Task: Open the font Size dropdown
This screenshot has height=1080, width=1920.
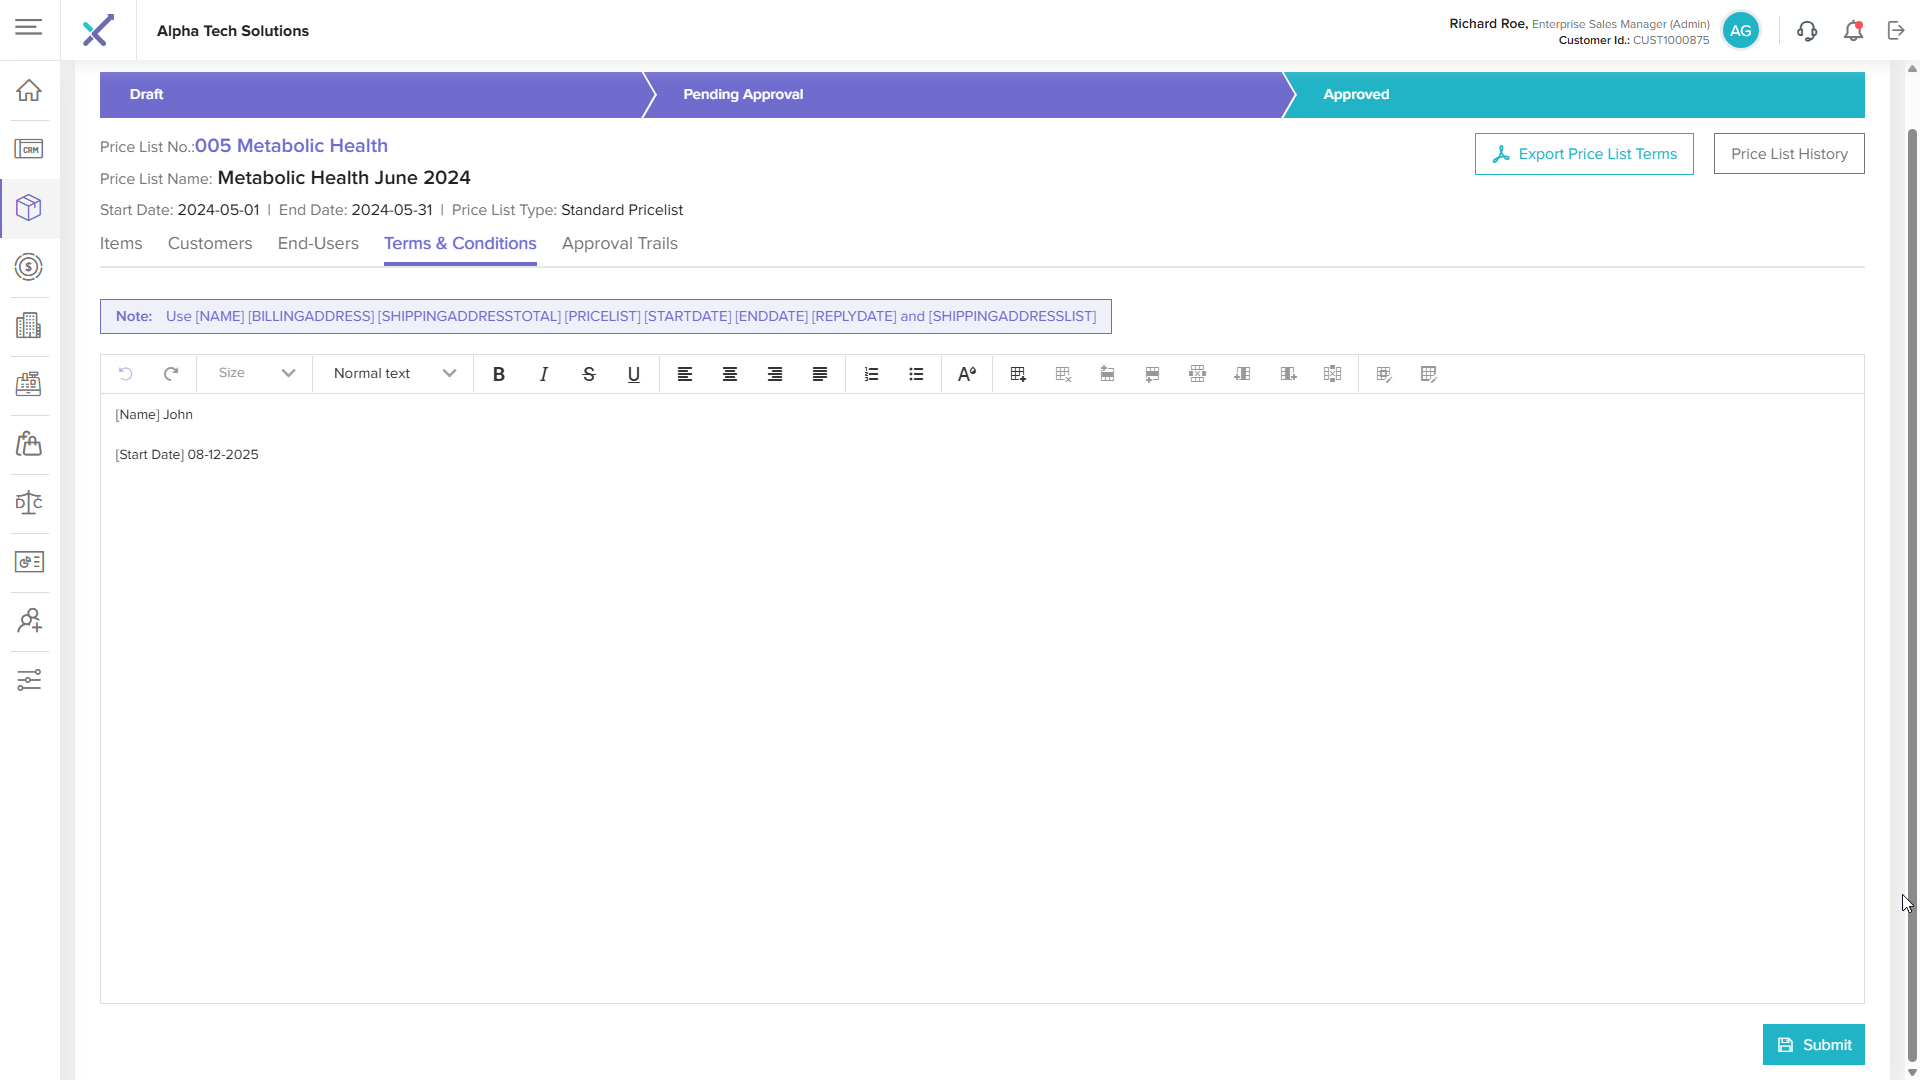Action: click(x=256, y=373)
